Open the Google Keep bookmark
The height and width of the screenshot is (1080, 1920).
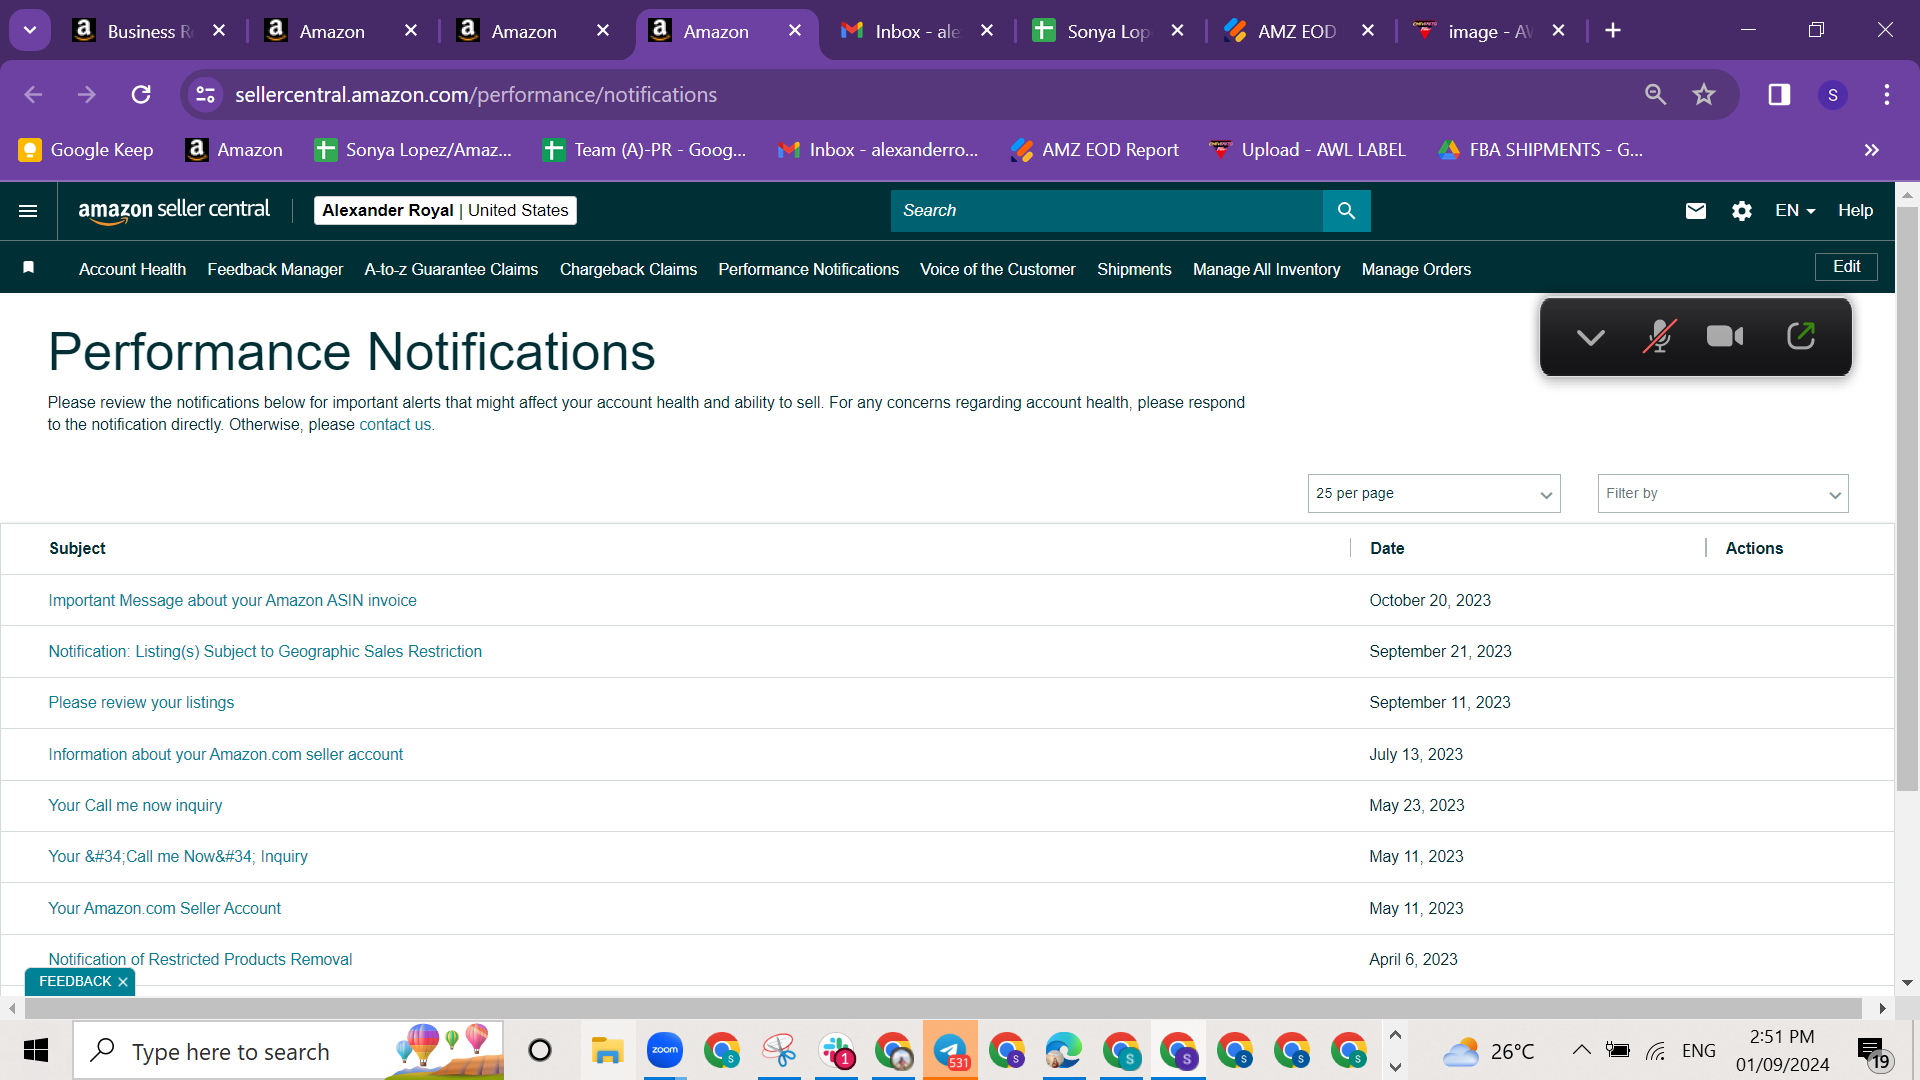click(87, 150)
